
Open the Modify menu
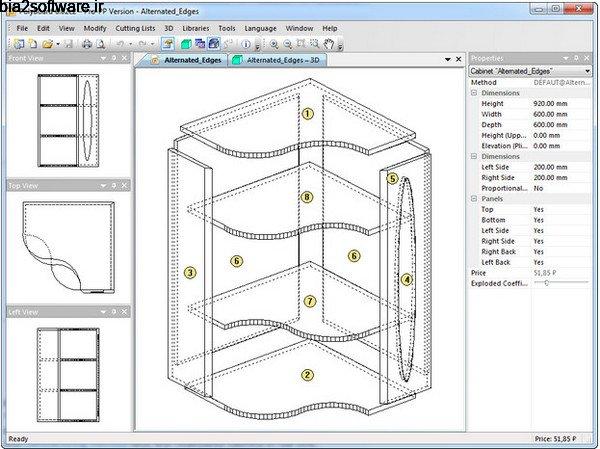tap(95, 28)
